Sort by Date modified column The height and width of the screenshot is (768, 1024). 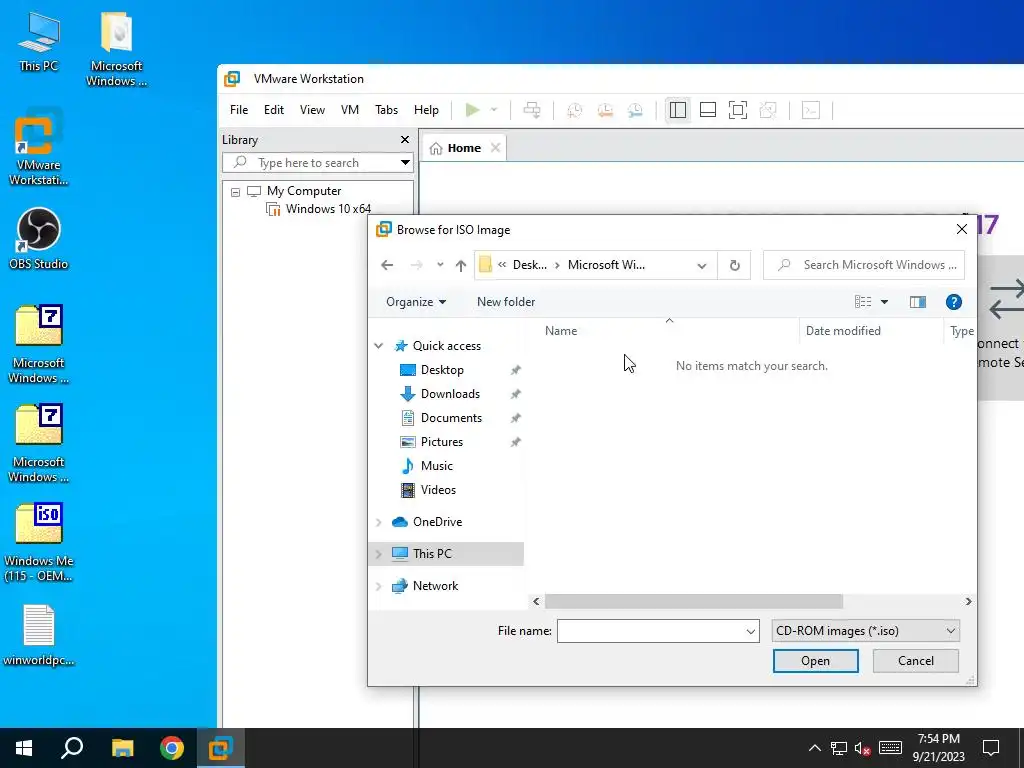[843, 331]
